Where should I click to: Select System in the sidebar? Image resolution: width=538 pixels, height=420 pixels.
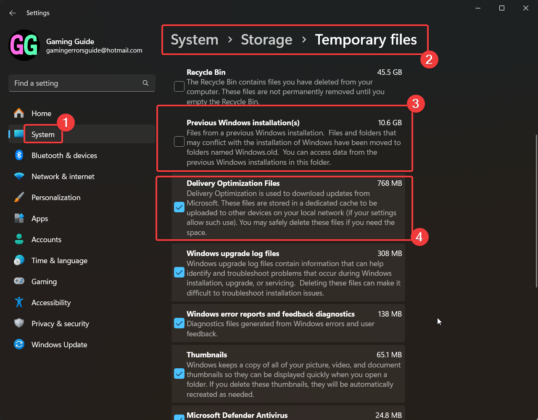point(82,134)
